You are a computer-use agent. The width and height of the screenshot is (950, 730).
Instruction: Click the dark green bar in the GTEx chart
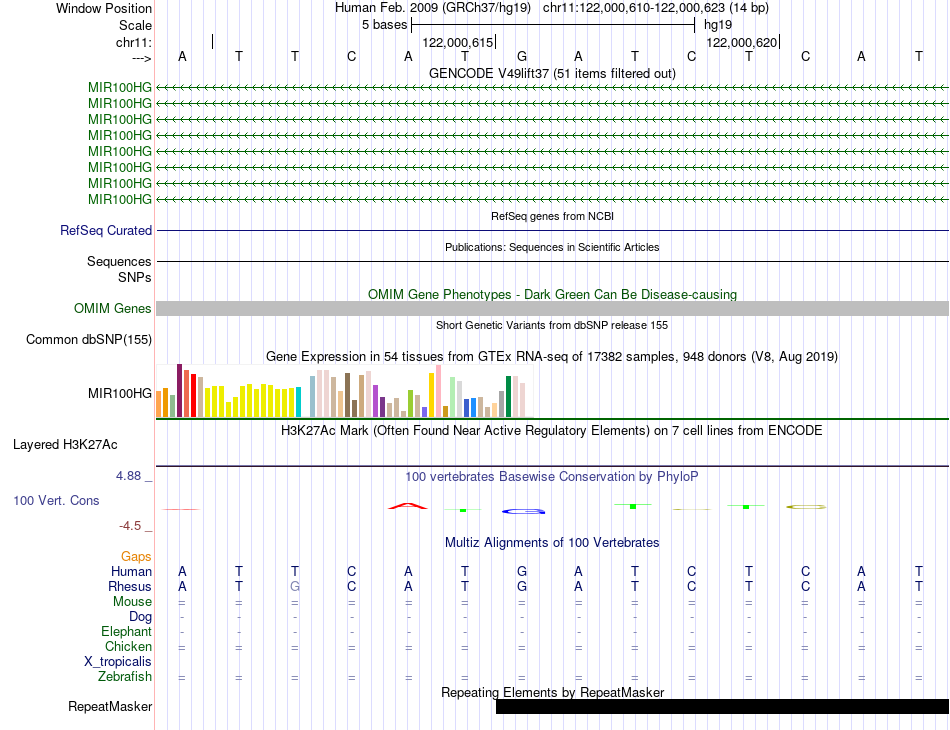tap(509, 396)
